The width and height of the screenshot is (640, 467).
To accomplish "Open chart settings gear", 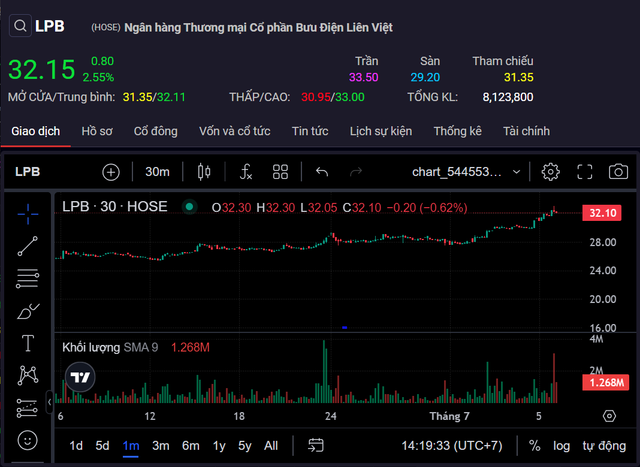I will (550, 172).
